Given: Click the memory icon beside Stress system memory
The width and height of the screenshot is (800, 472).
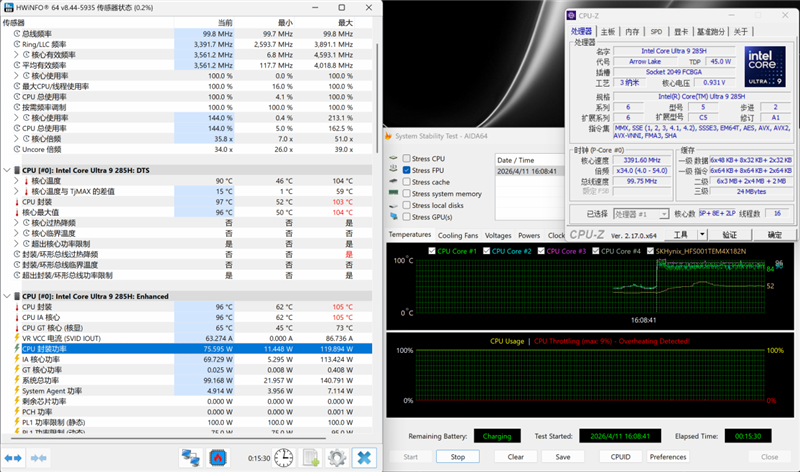Looking at the screenshot, I should 393,193.
